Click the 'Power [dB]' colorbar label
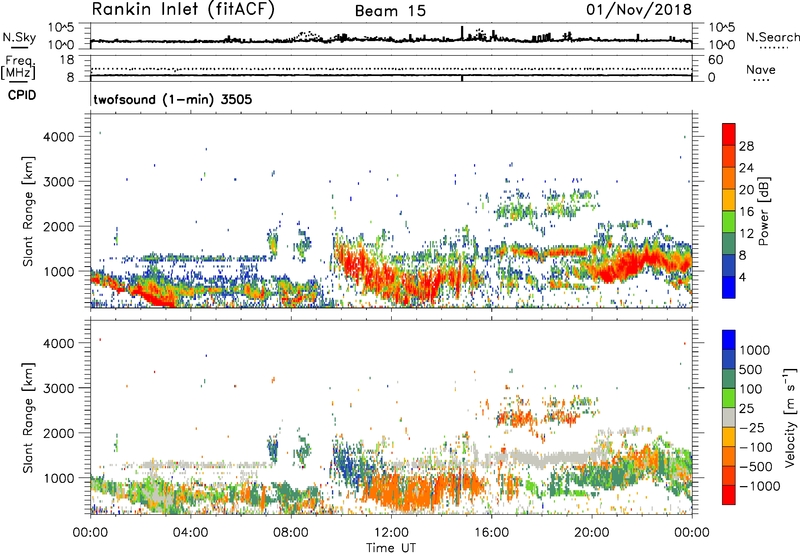 click(x=763, y=211)
